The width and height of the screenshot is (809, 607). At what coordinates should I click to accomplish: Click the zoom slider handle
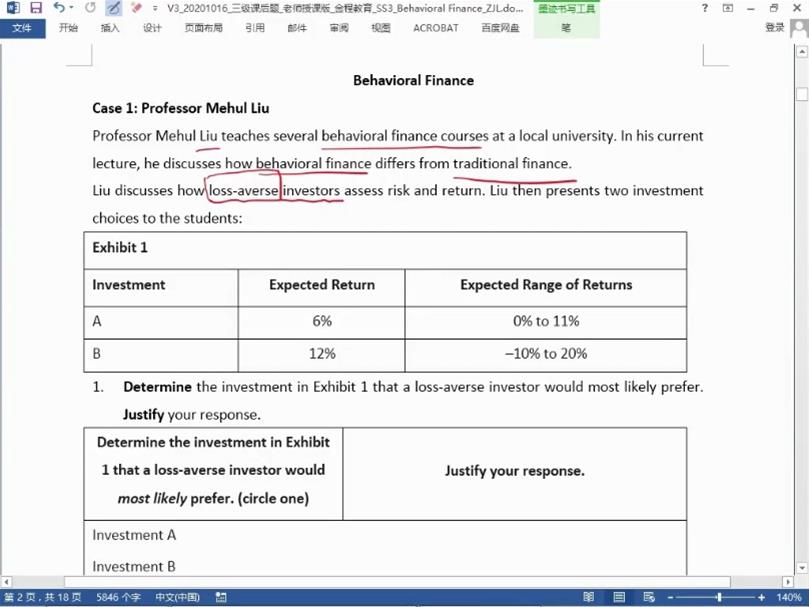click(x=719, y=597)
